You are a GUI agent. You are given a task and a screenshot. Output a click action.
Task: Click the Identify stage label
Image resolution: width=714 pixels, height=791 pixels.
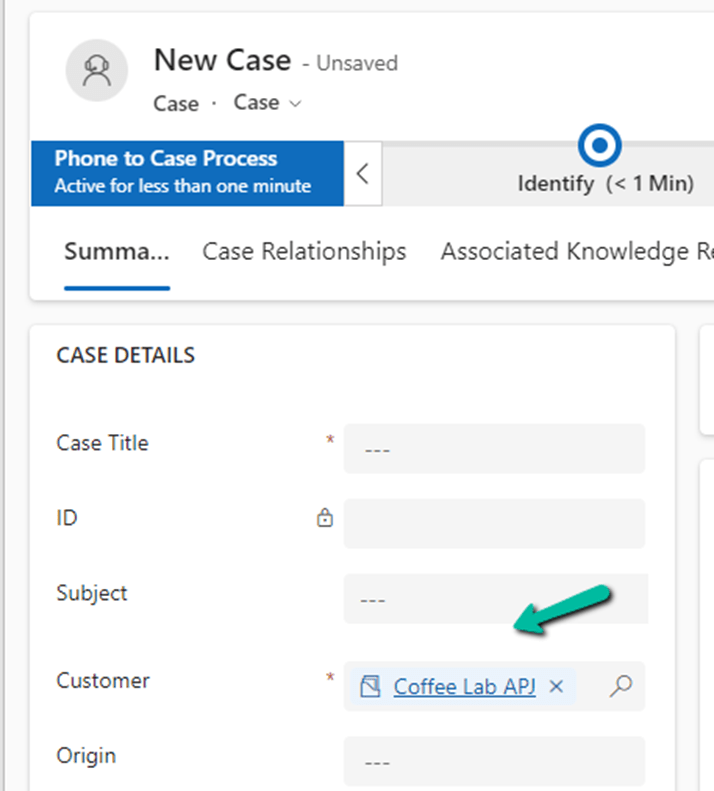tap(605, 184)
